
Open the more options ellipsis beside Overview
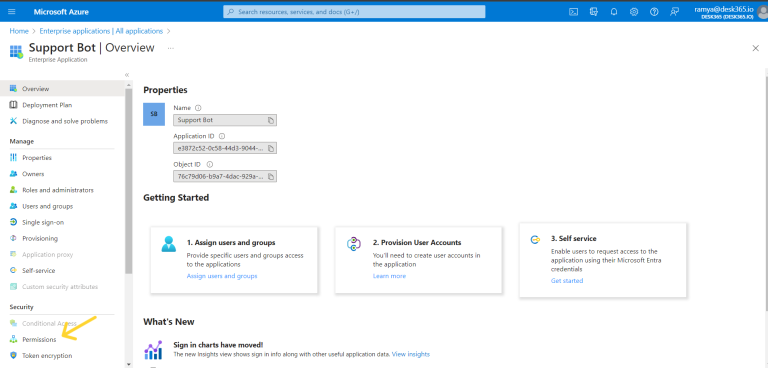click(x=170, y=48)
